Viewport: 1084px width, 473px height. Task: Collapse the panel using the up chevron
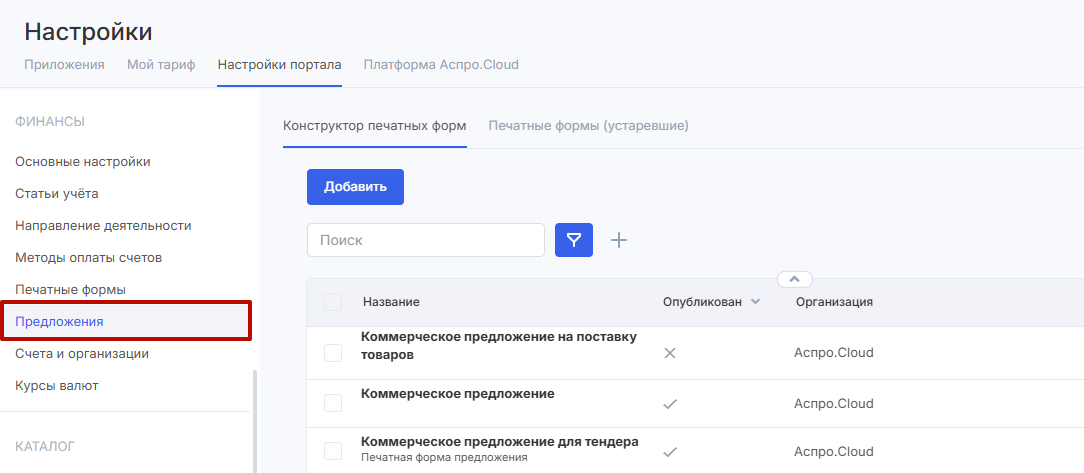[x=795, y=279]
